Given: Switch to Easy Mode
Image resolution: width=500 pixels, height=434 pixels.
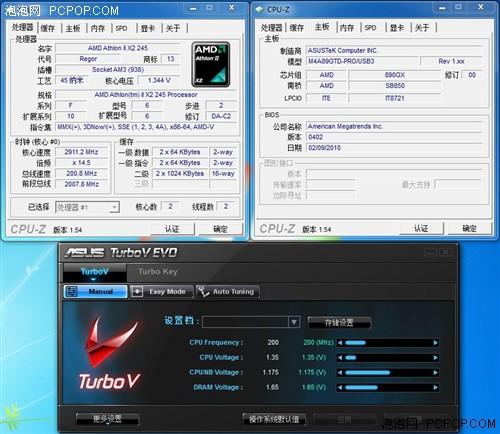Looking at the screenshot, I should 162,291.
